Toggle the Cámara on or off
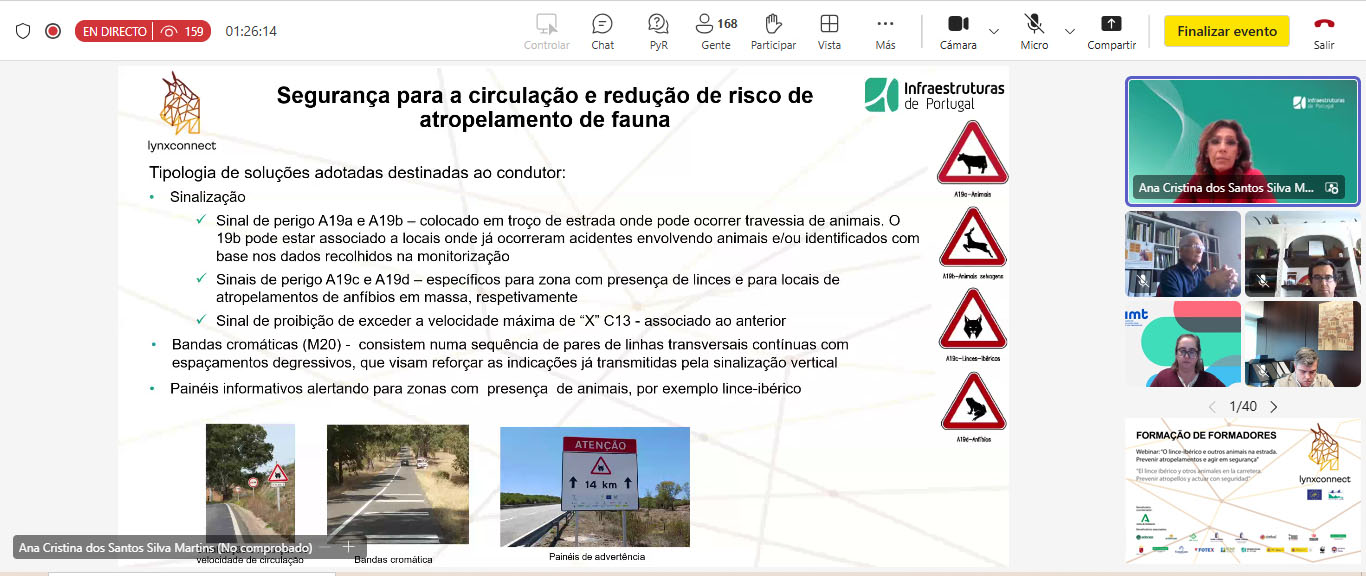Screen dimensions: 1366x576 958,31
